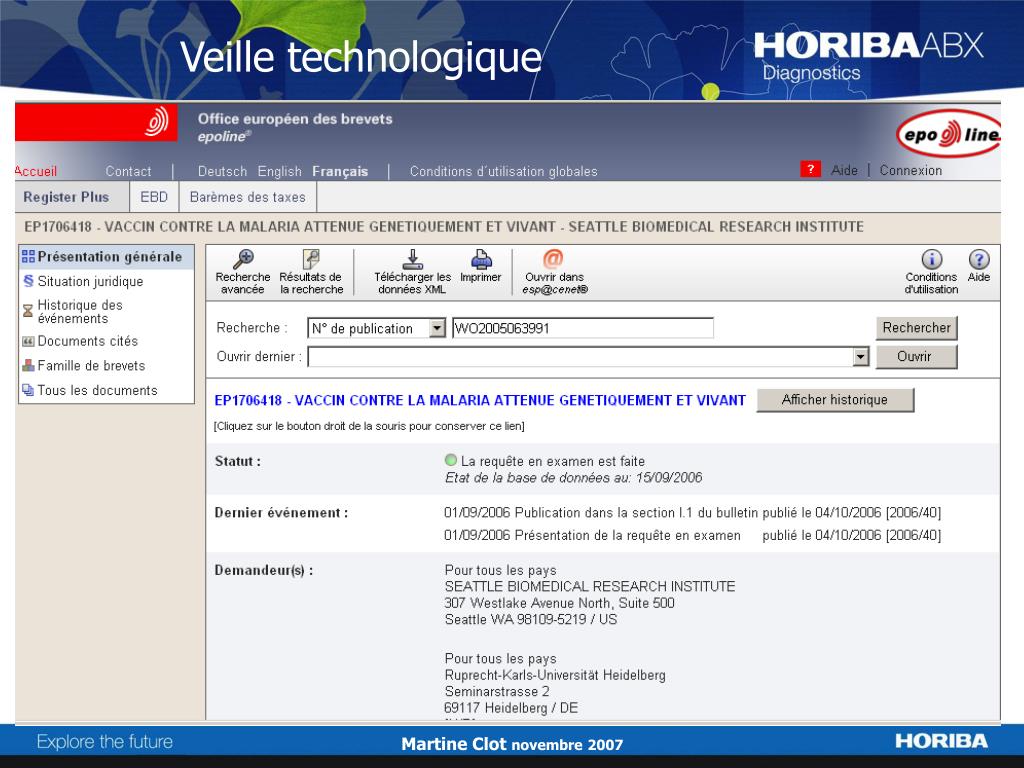This screenshot has height=768, width=1024.
Task: Click the toolbar Aide question-mark icon
Action: (x=978, y=259)
